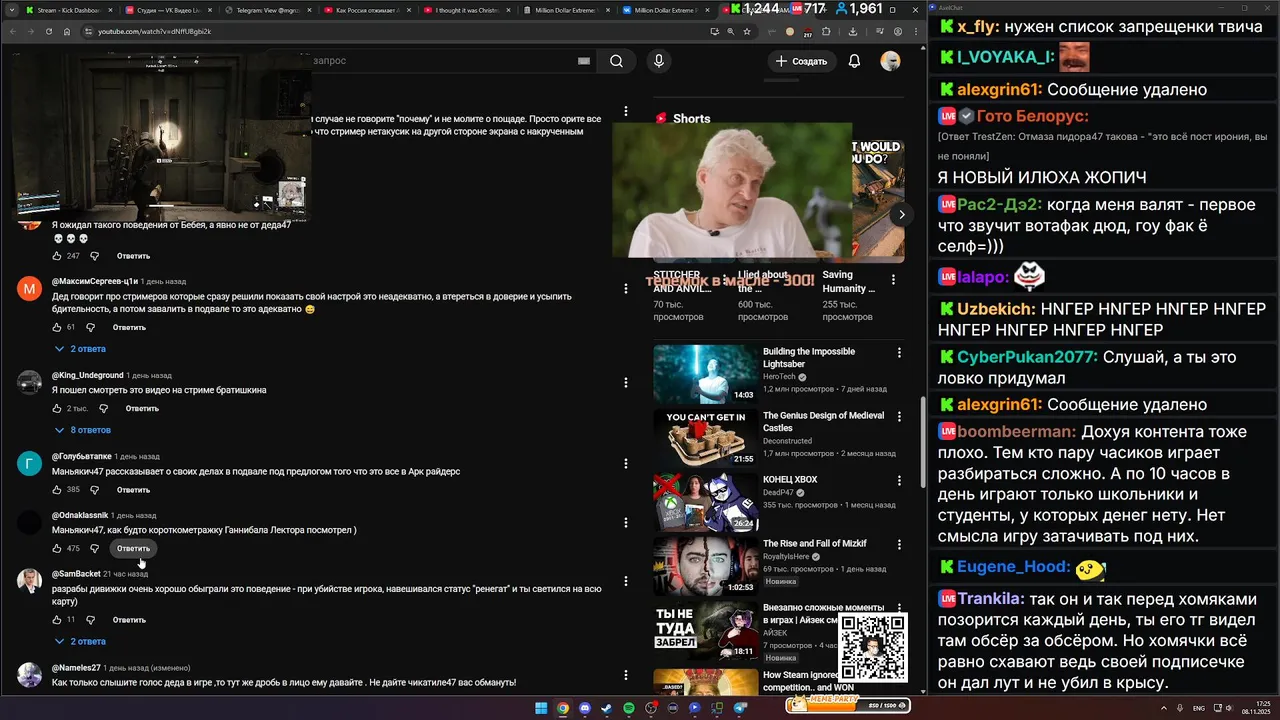Open the YouTube account avatar menu

pyautogui.click(x=890, y=61)
